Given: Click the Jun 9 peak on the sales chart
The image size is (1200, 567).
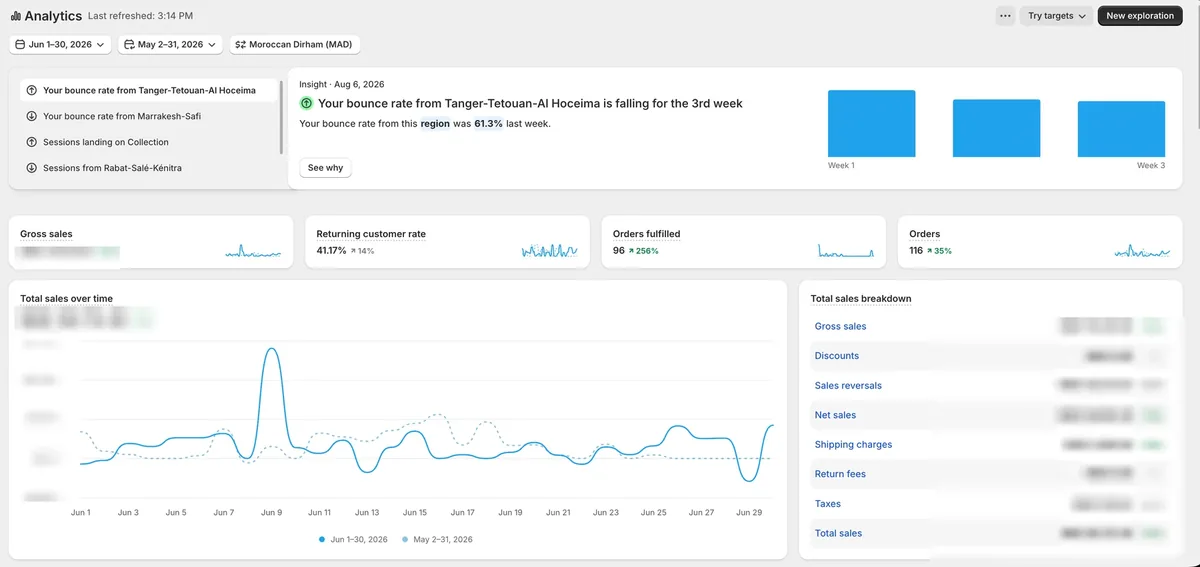Looking at the screenshot, I should pyautogui.click(x=270, y=350).
